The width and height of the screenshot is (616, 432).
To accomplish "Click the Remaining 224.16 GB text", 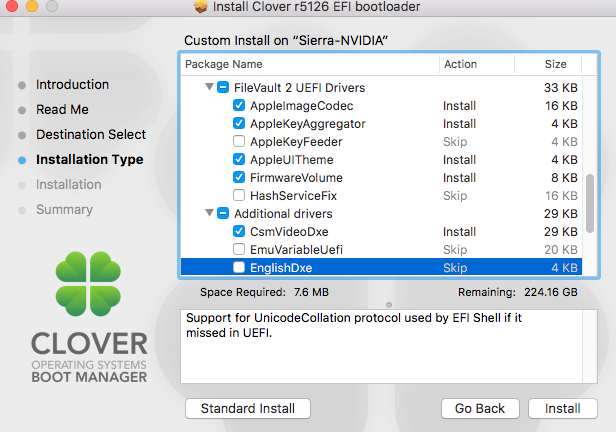I will (x=518, y=292).
